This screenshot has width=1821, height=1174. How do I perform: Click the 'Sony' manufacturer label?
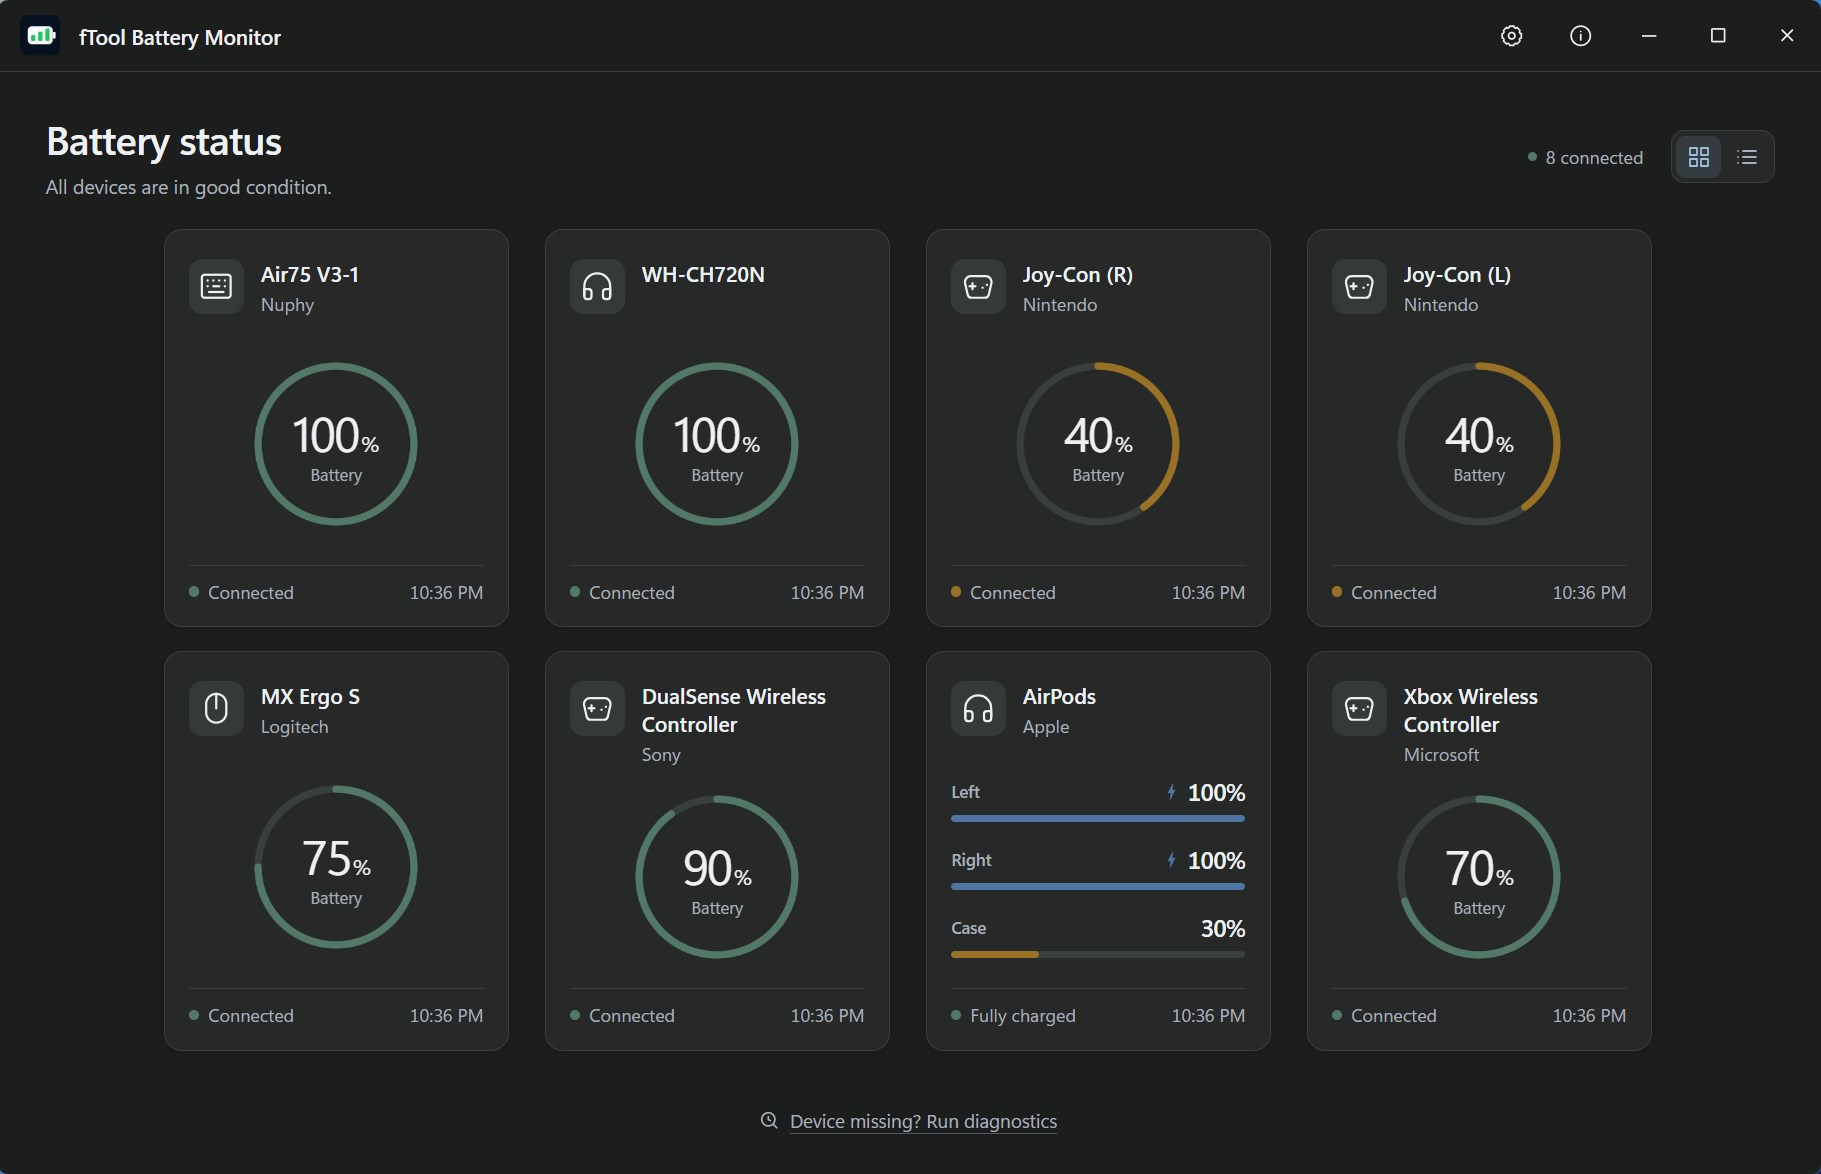[x=661, y=755]
